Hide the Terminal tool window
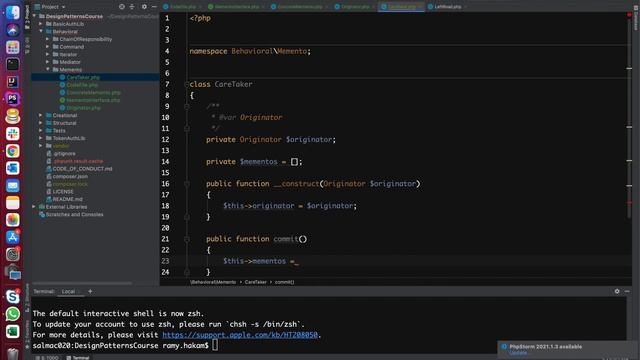This screenshot has width=640, height=360. click(x=627, y=291)
